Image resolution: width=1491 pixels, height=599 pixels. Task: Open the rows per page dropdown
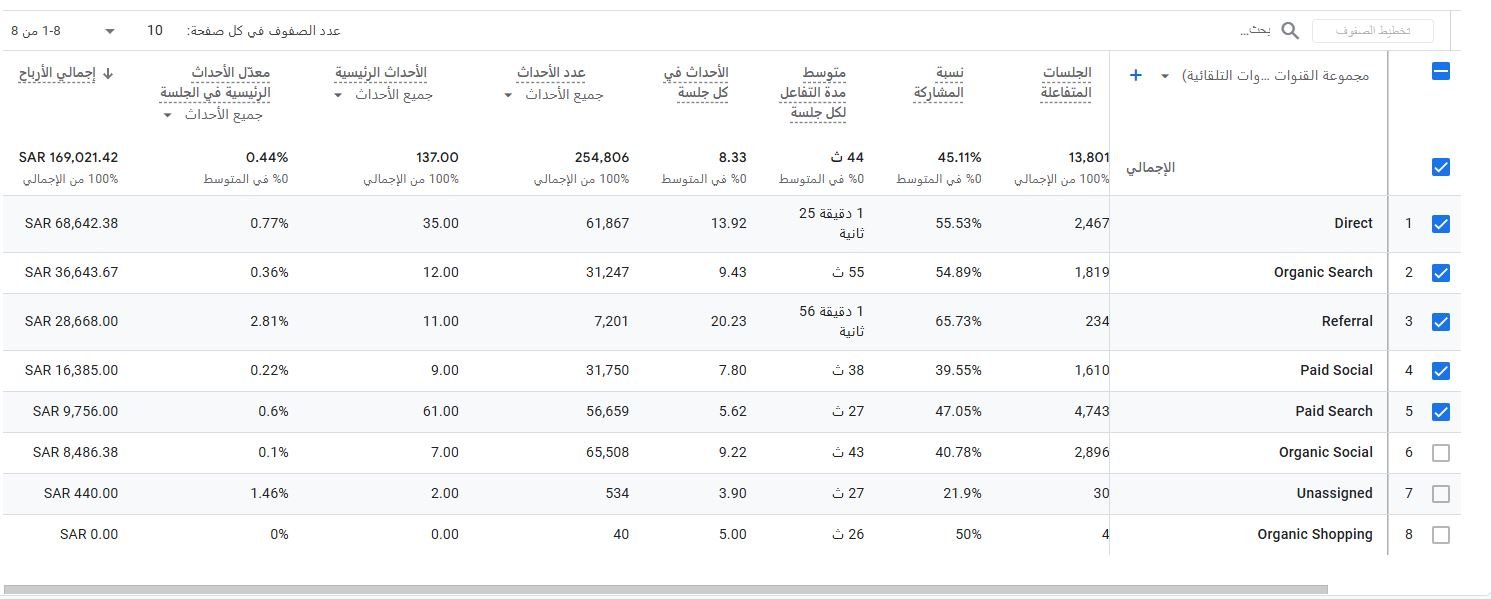coord(110,31)
